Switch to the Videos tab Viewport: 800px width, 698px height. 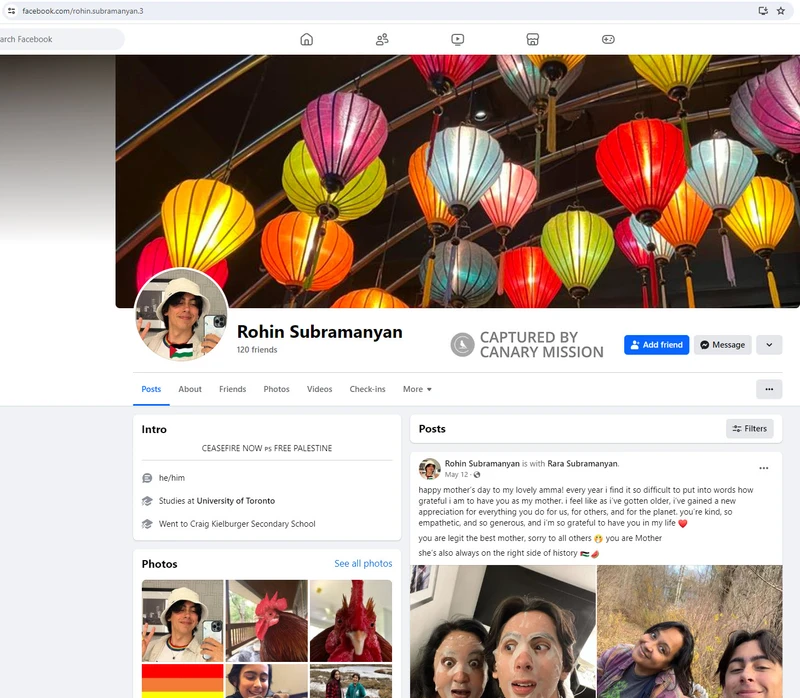319,389
